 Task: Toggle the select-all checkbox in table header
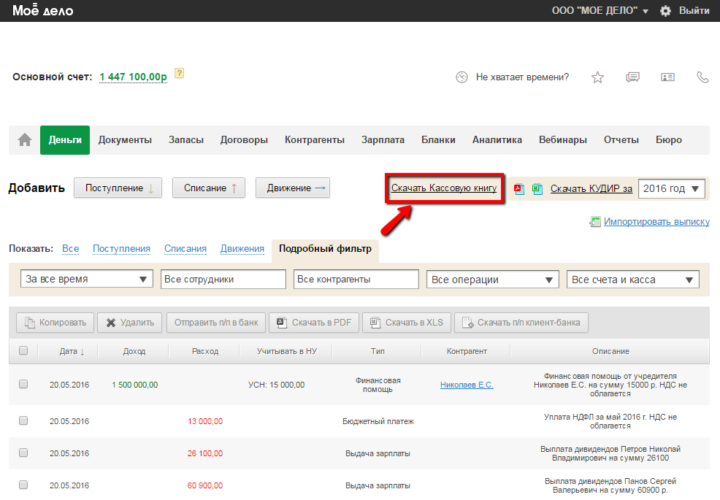pos(23,351)
